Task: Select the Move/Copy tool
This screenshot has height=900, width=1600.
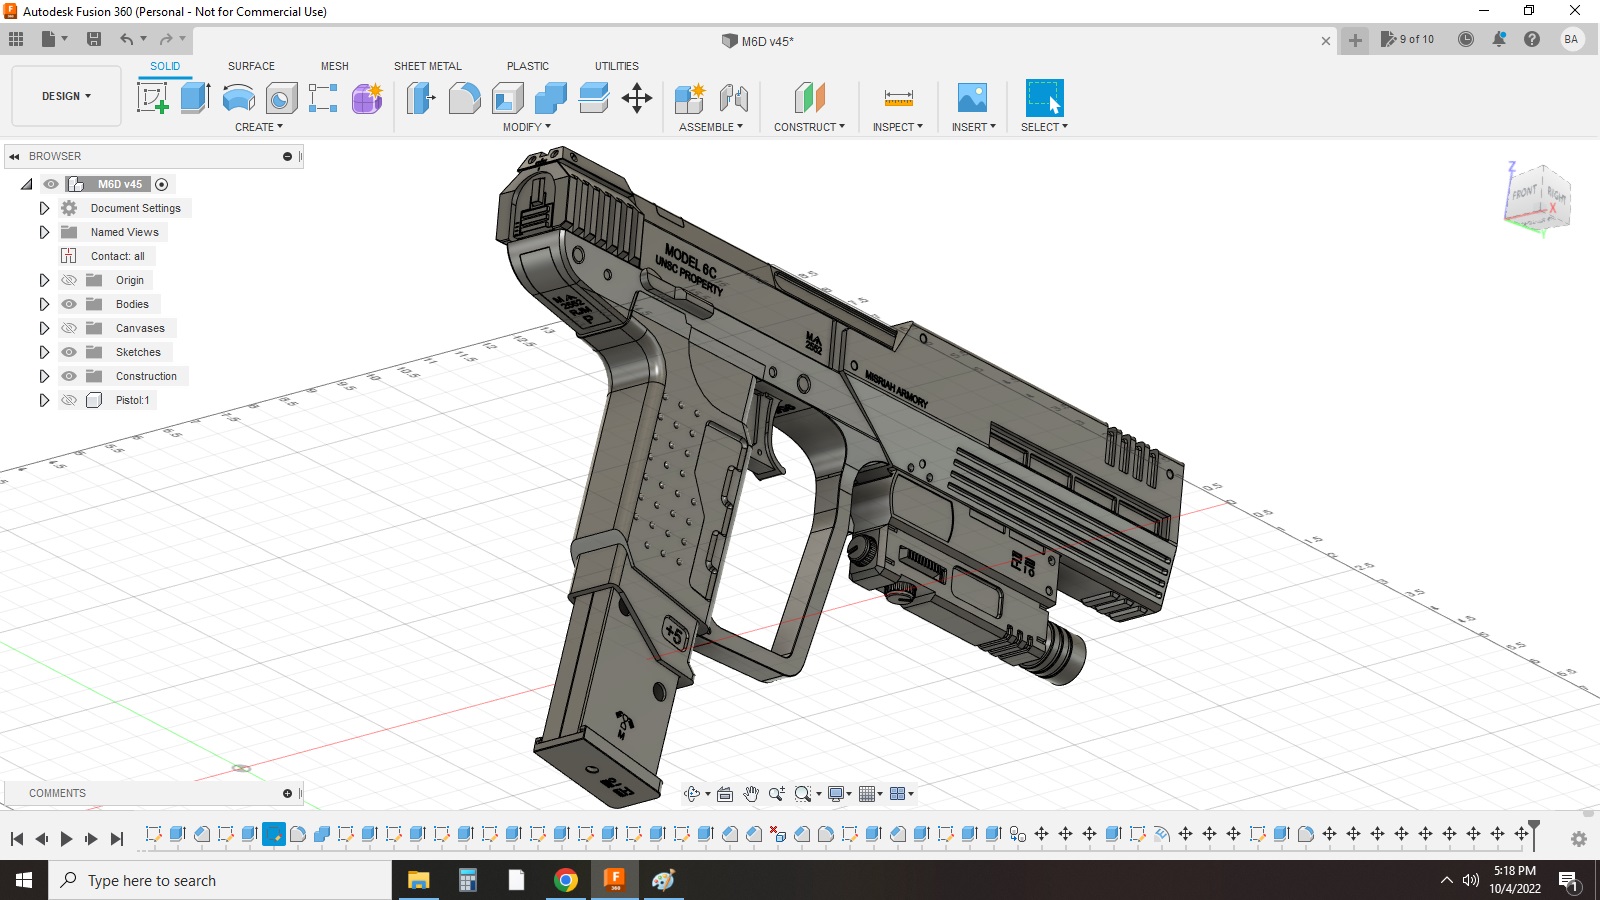Action: click(x=637, y=98)
